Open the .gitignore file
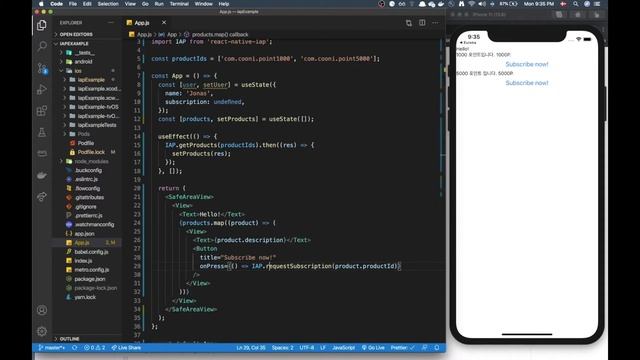Image resolution: width=640 pixels, height=360 pixels. [x=85, y=207]
